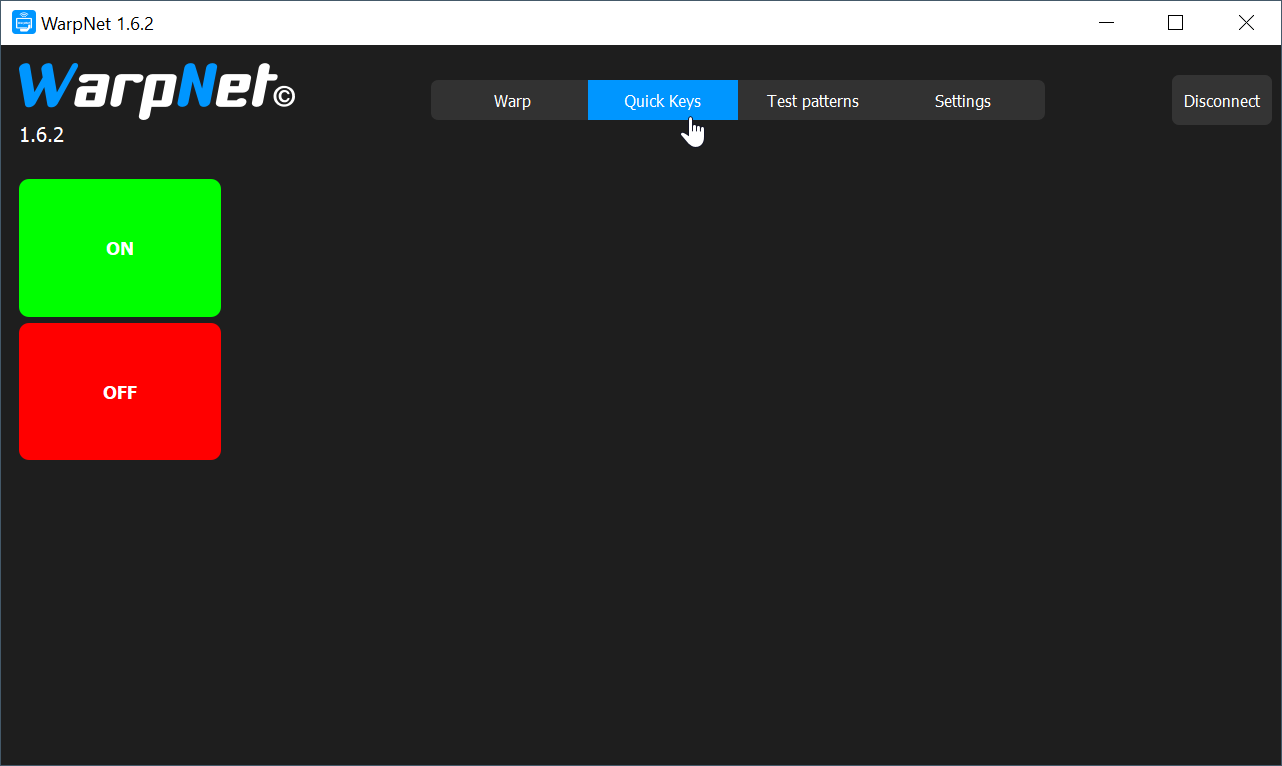Select the Quick Keys tab
The width and height of the screenshot is (1282, 766).
click(662, 101)
